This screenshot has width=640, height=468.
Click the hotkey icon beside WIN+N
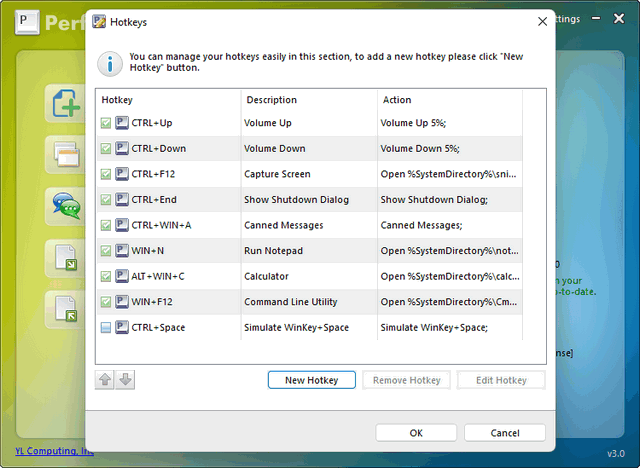[122, 251]
